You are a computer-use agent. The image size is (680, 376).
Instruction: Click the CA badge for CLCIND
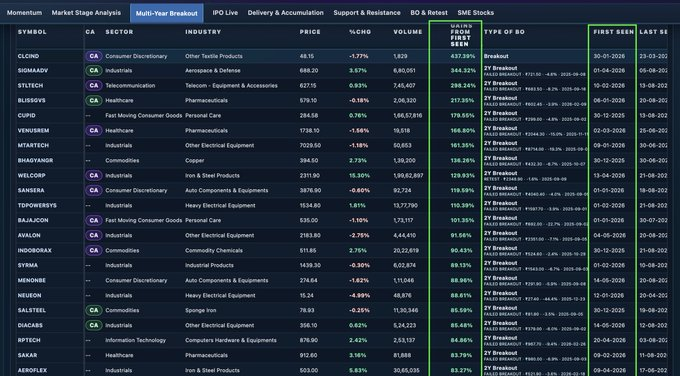[94, 56]
